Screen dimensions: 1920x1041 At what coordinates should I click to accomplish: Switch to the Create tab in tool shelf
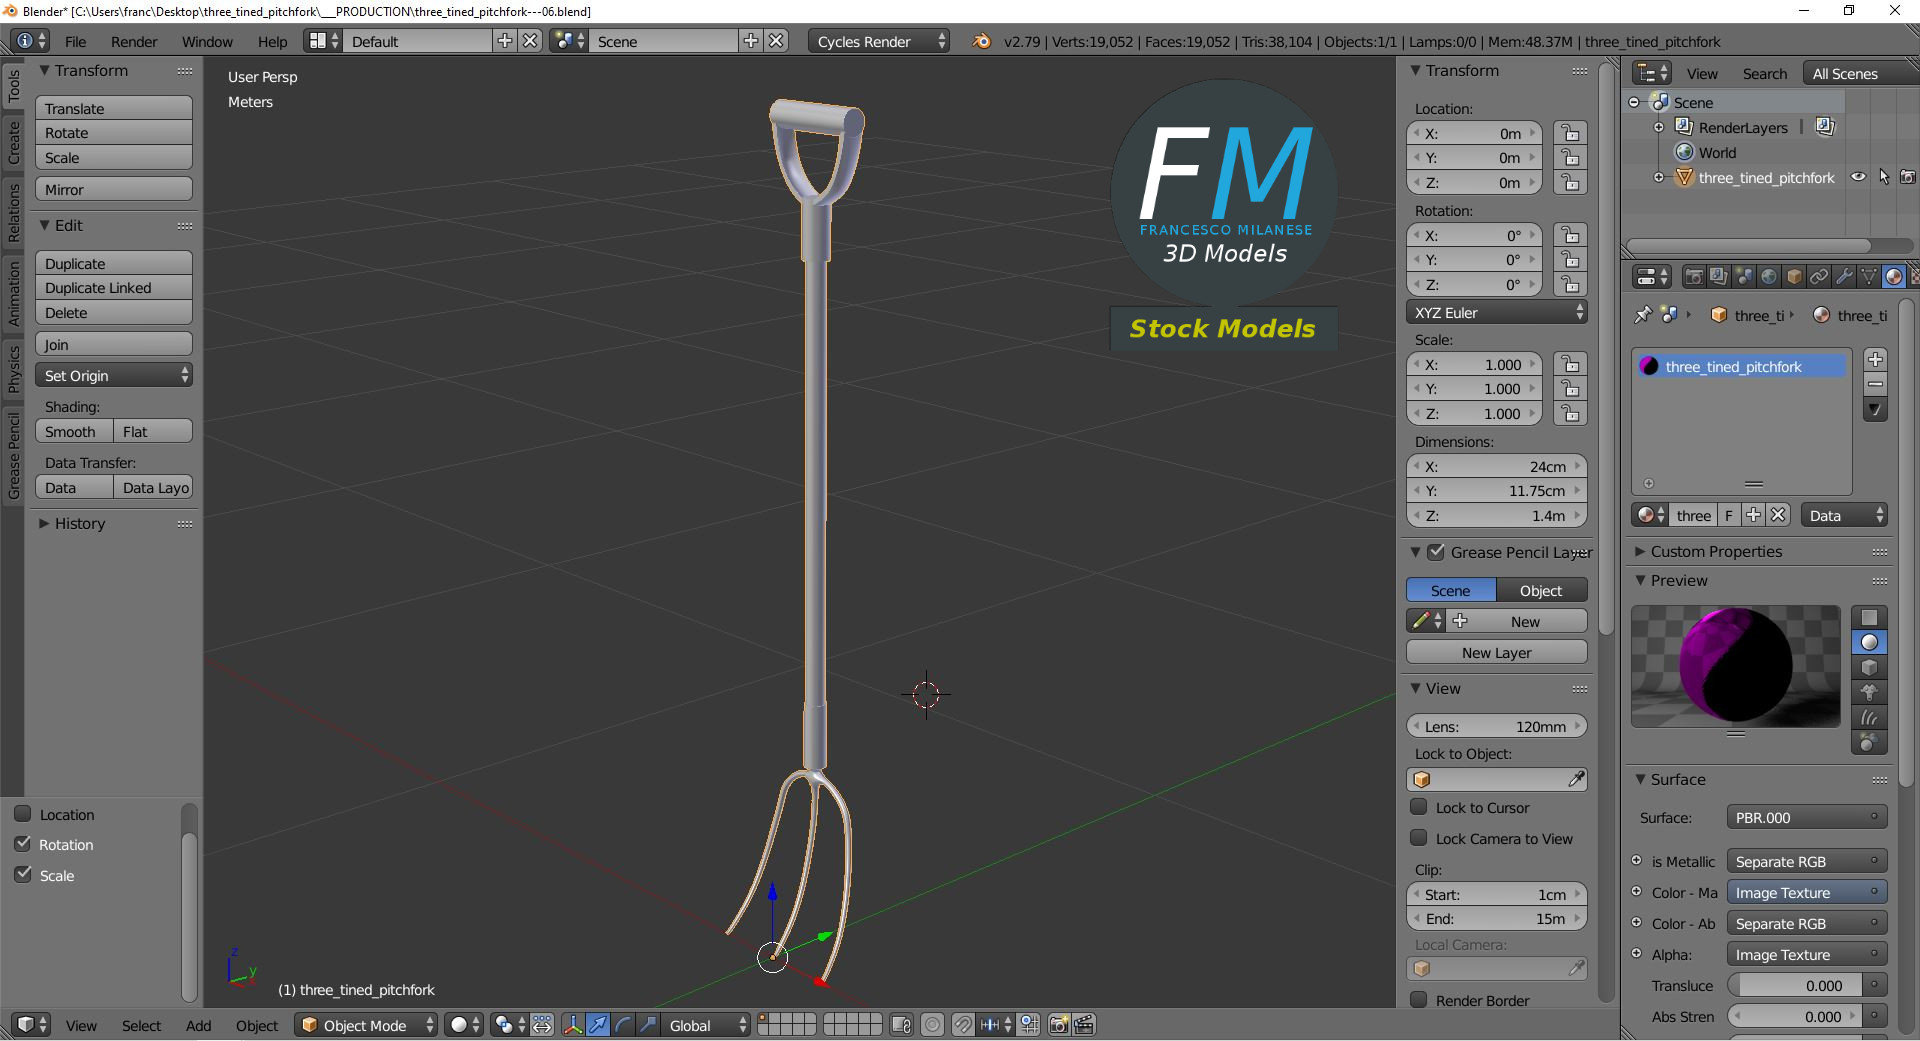click(x=14, y=143)
